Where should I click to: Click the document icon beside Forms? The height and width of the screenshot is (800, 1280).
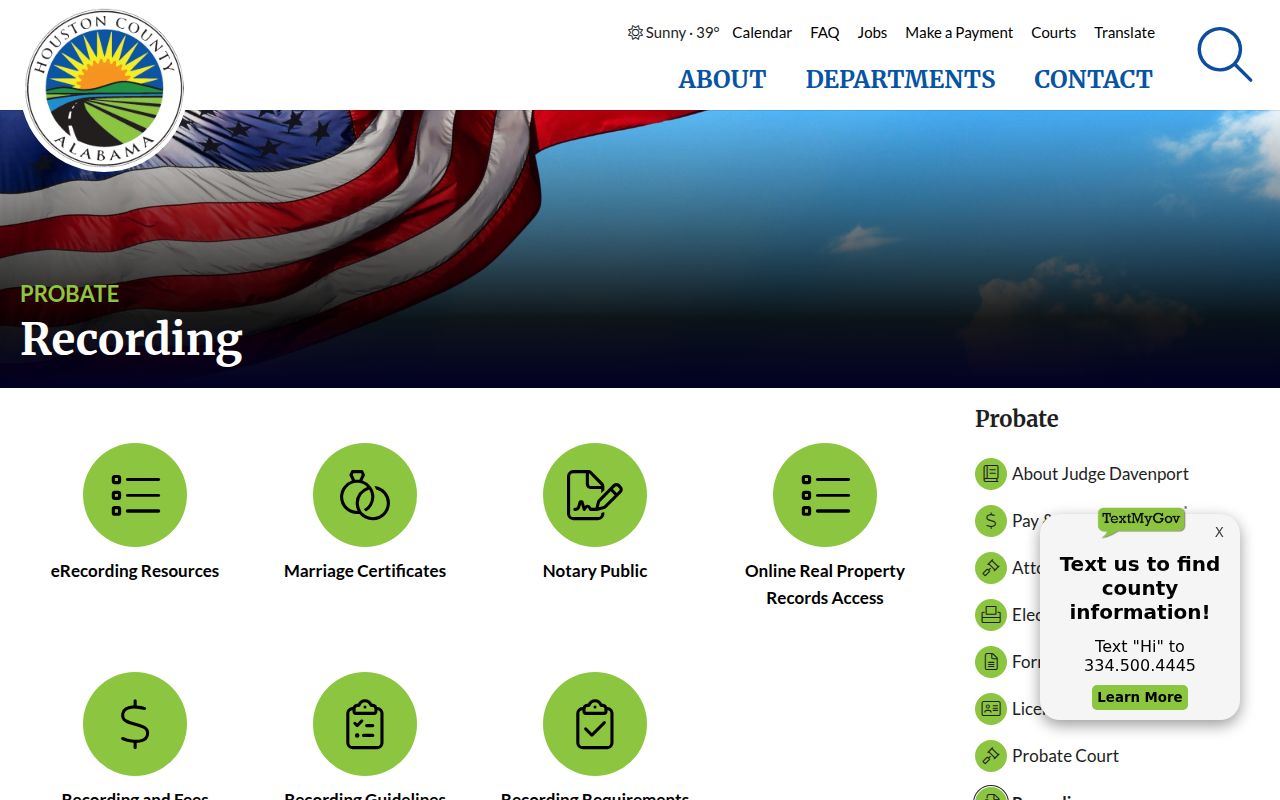tap(991, 662)
